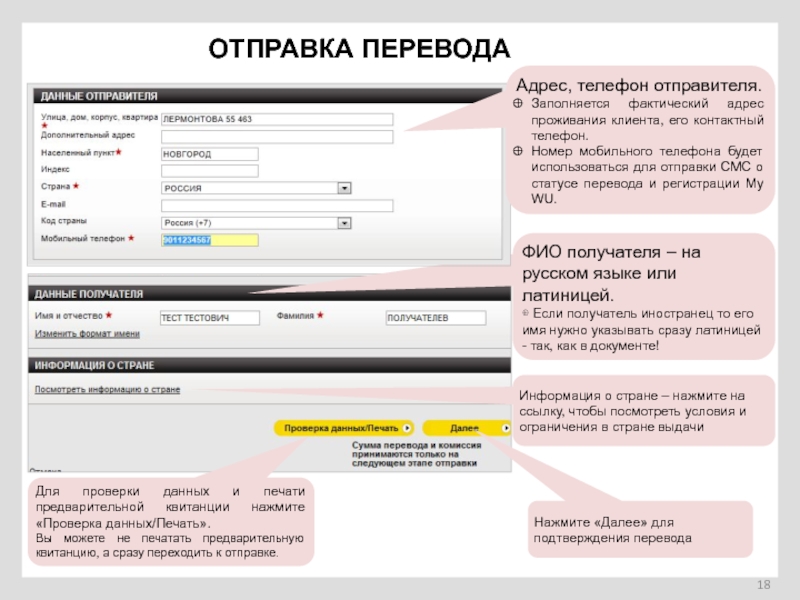
Task: Click the ДАННЫЕ ОТПРАВИТЕЛЯ section header
Action: [x=98, y=96]
